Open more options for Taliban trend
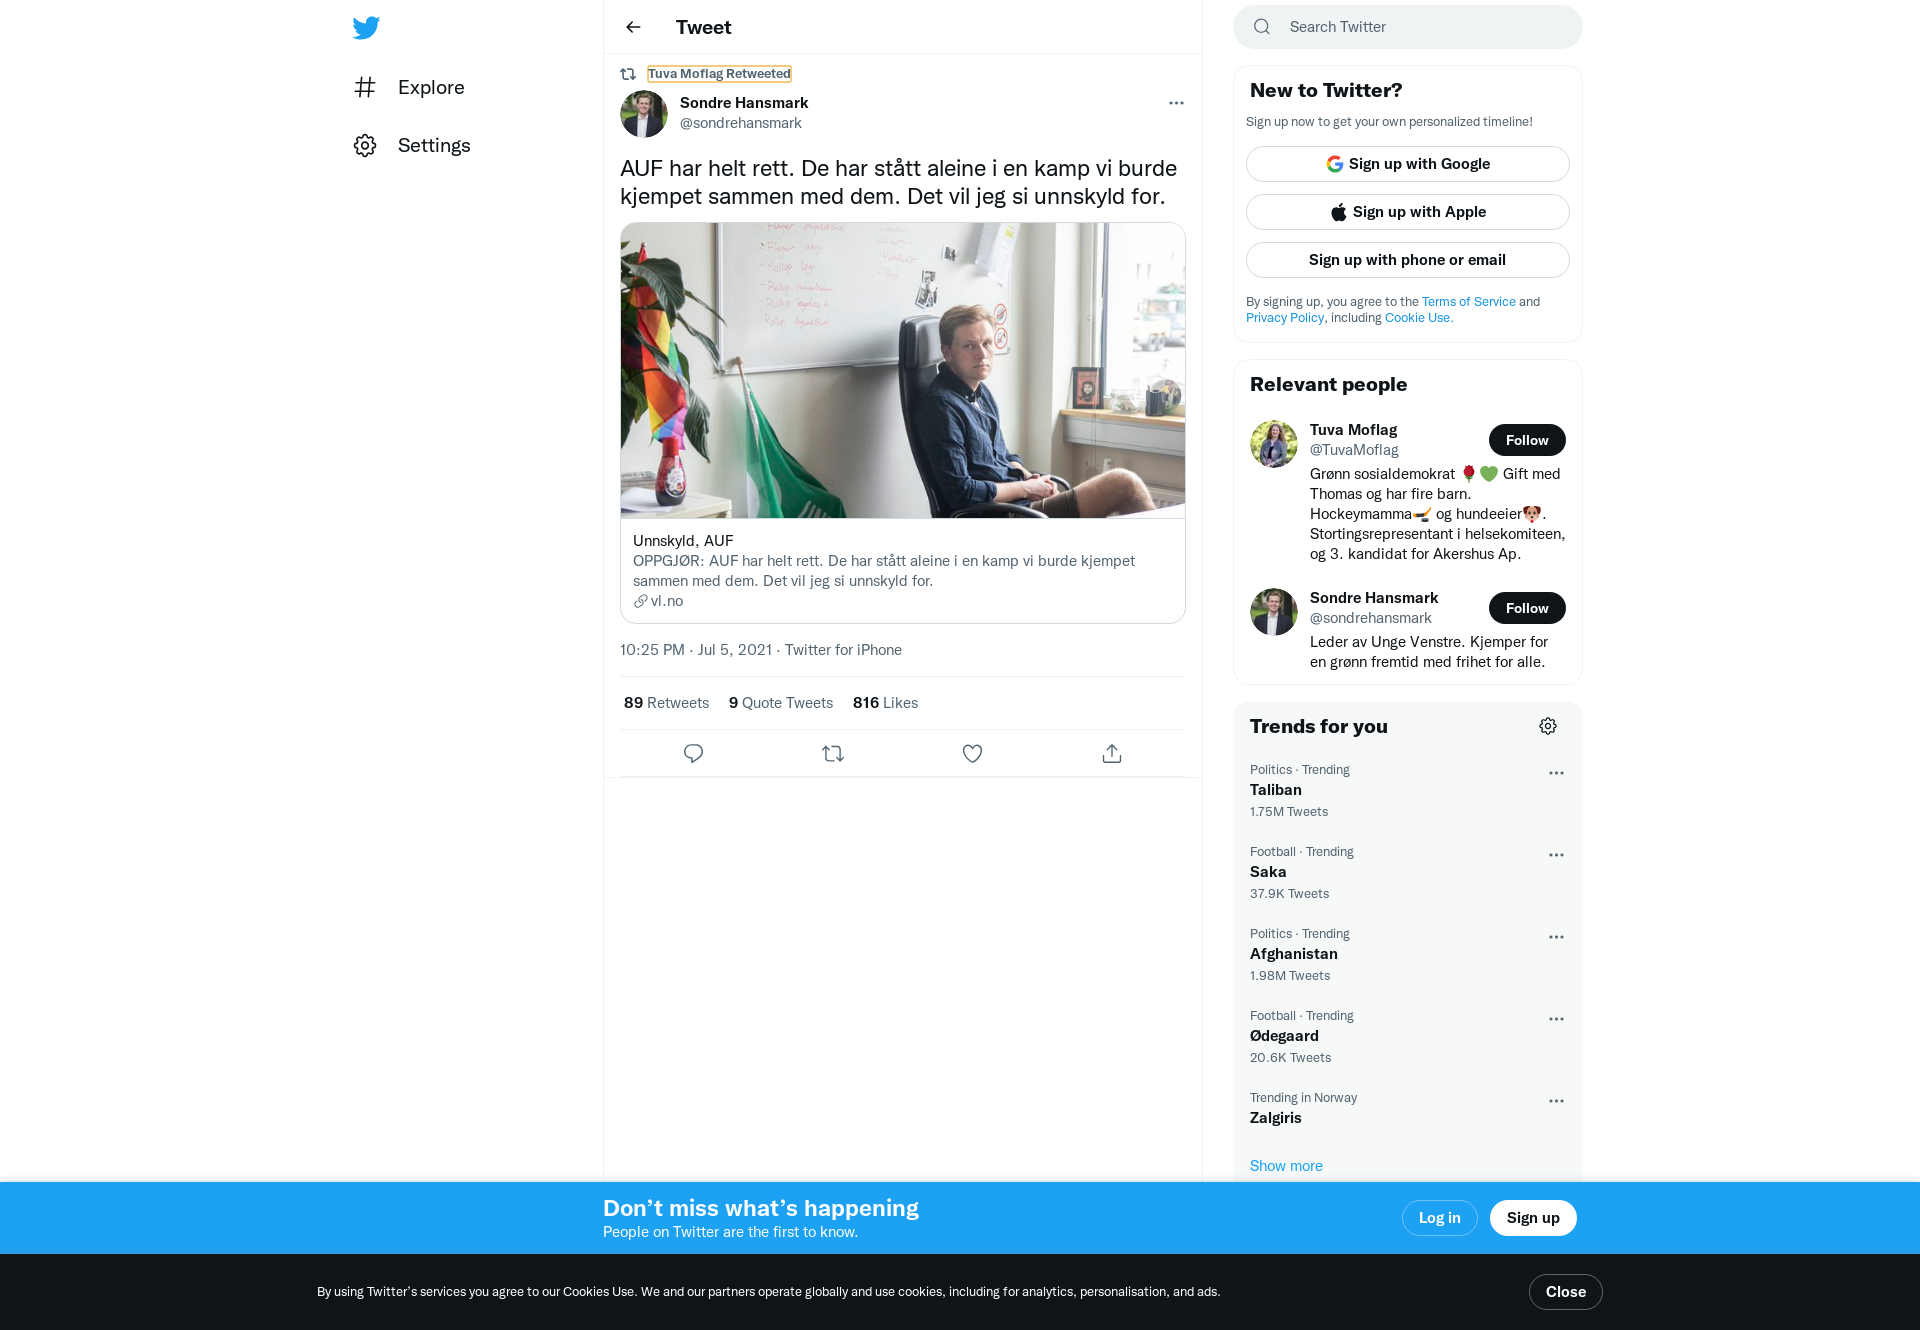1920x1330 pixels. coord(1556,773)
